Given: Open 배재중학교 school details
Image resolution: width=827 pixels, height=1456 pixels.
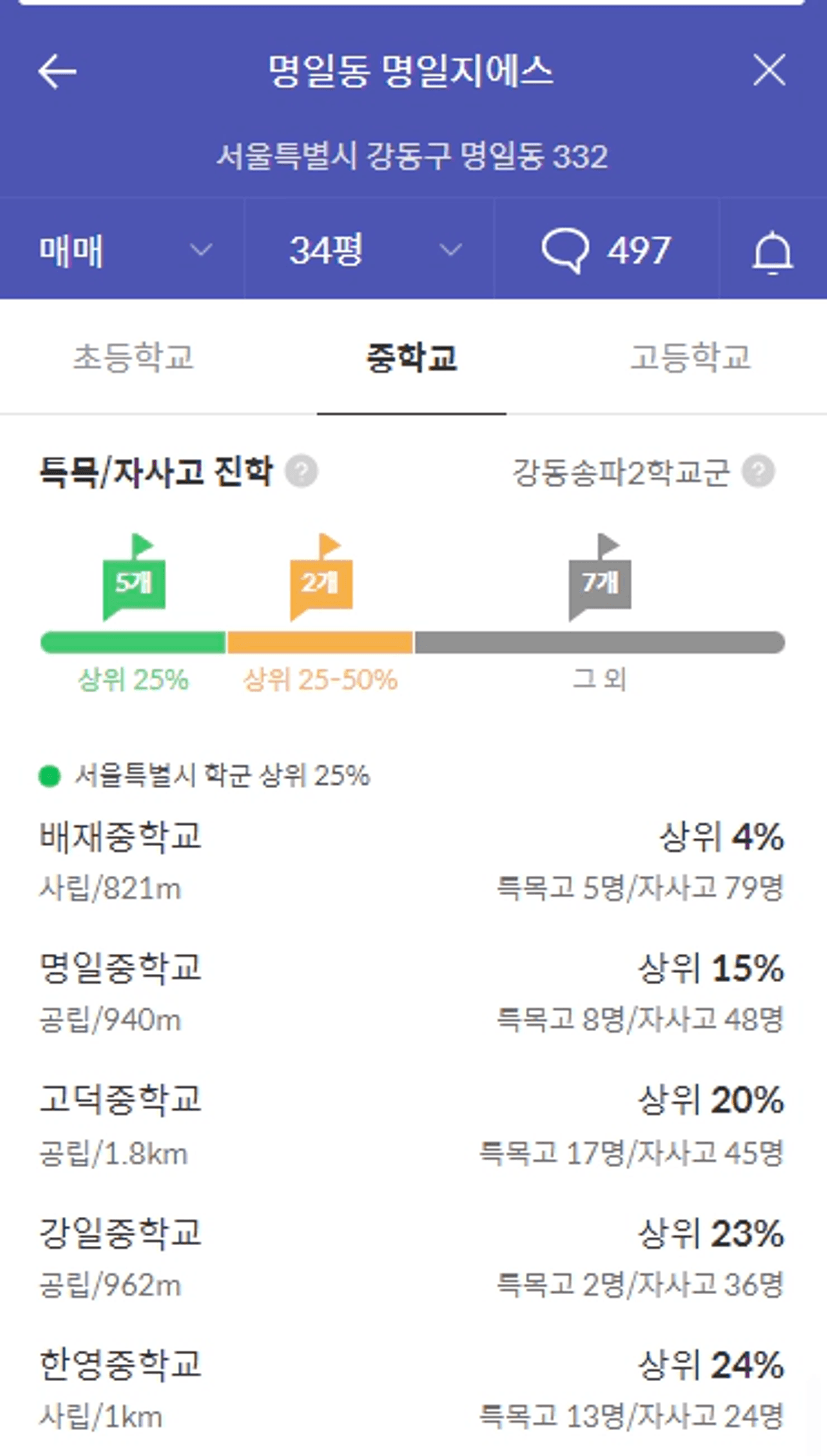Looking at the screenshot, I should [x=412, y=860].
